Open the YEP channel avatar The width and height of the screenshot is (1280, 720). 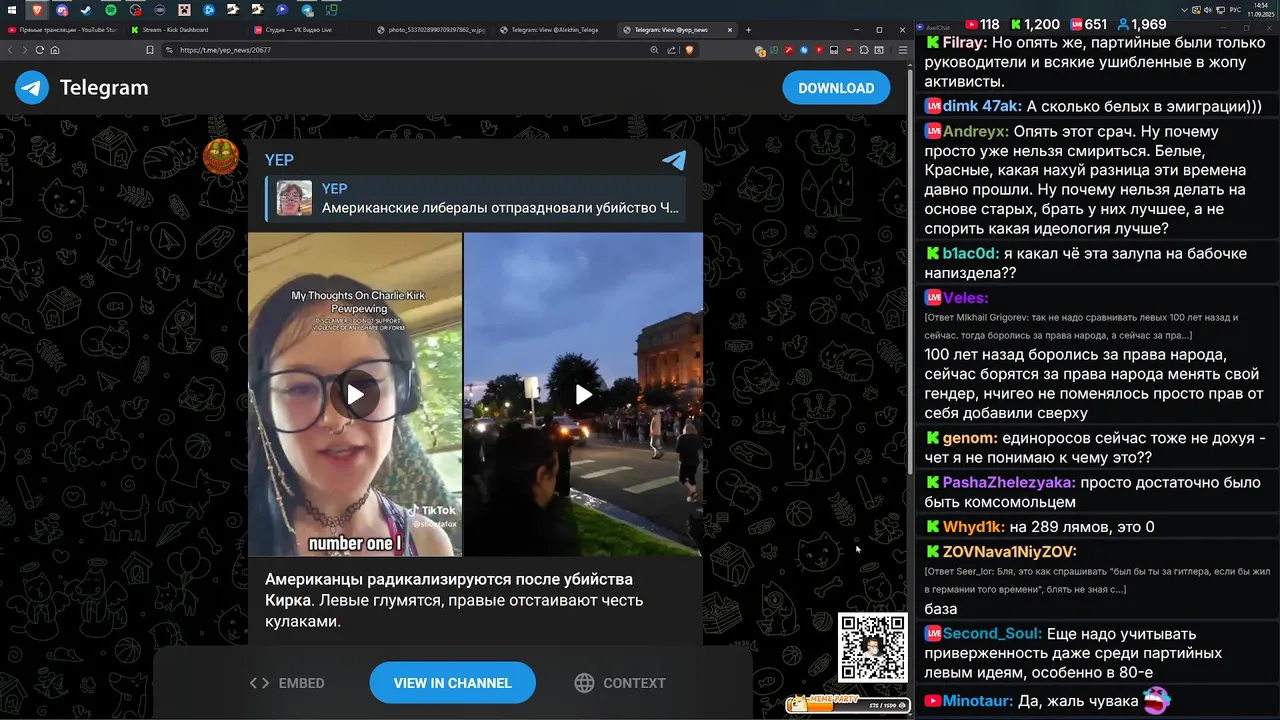tap(221, 157)
